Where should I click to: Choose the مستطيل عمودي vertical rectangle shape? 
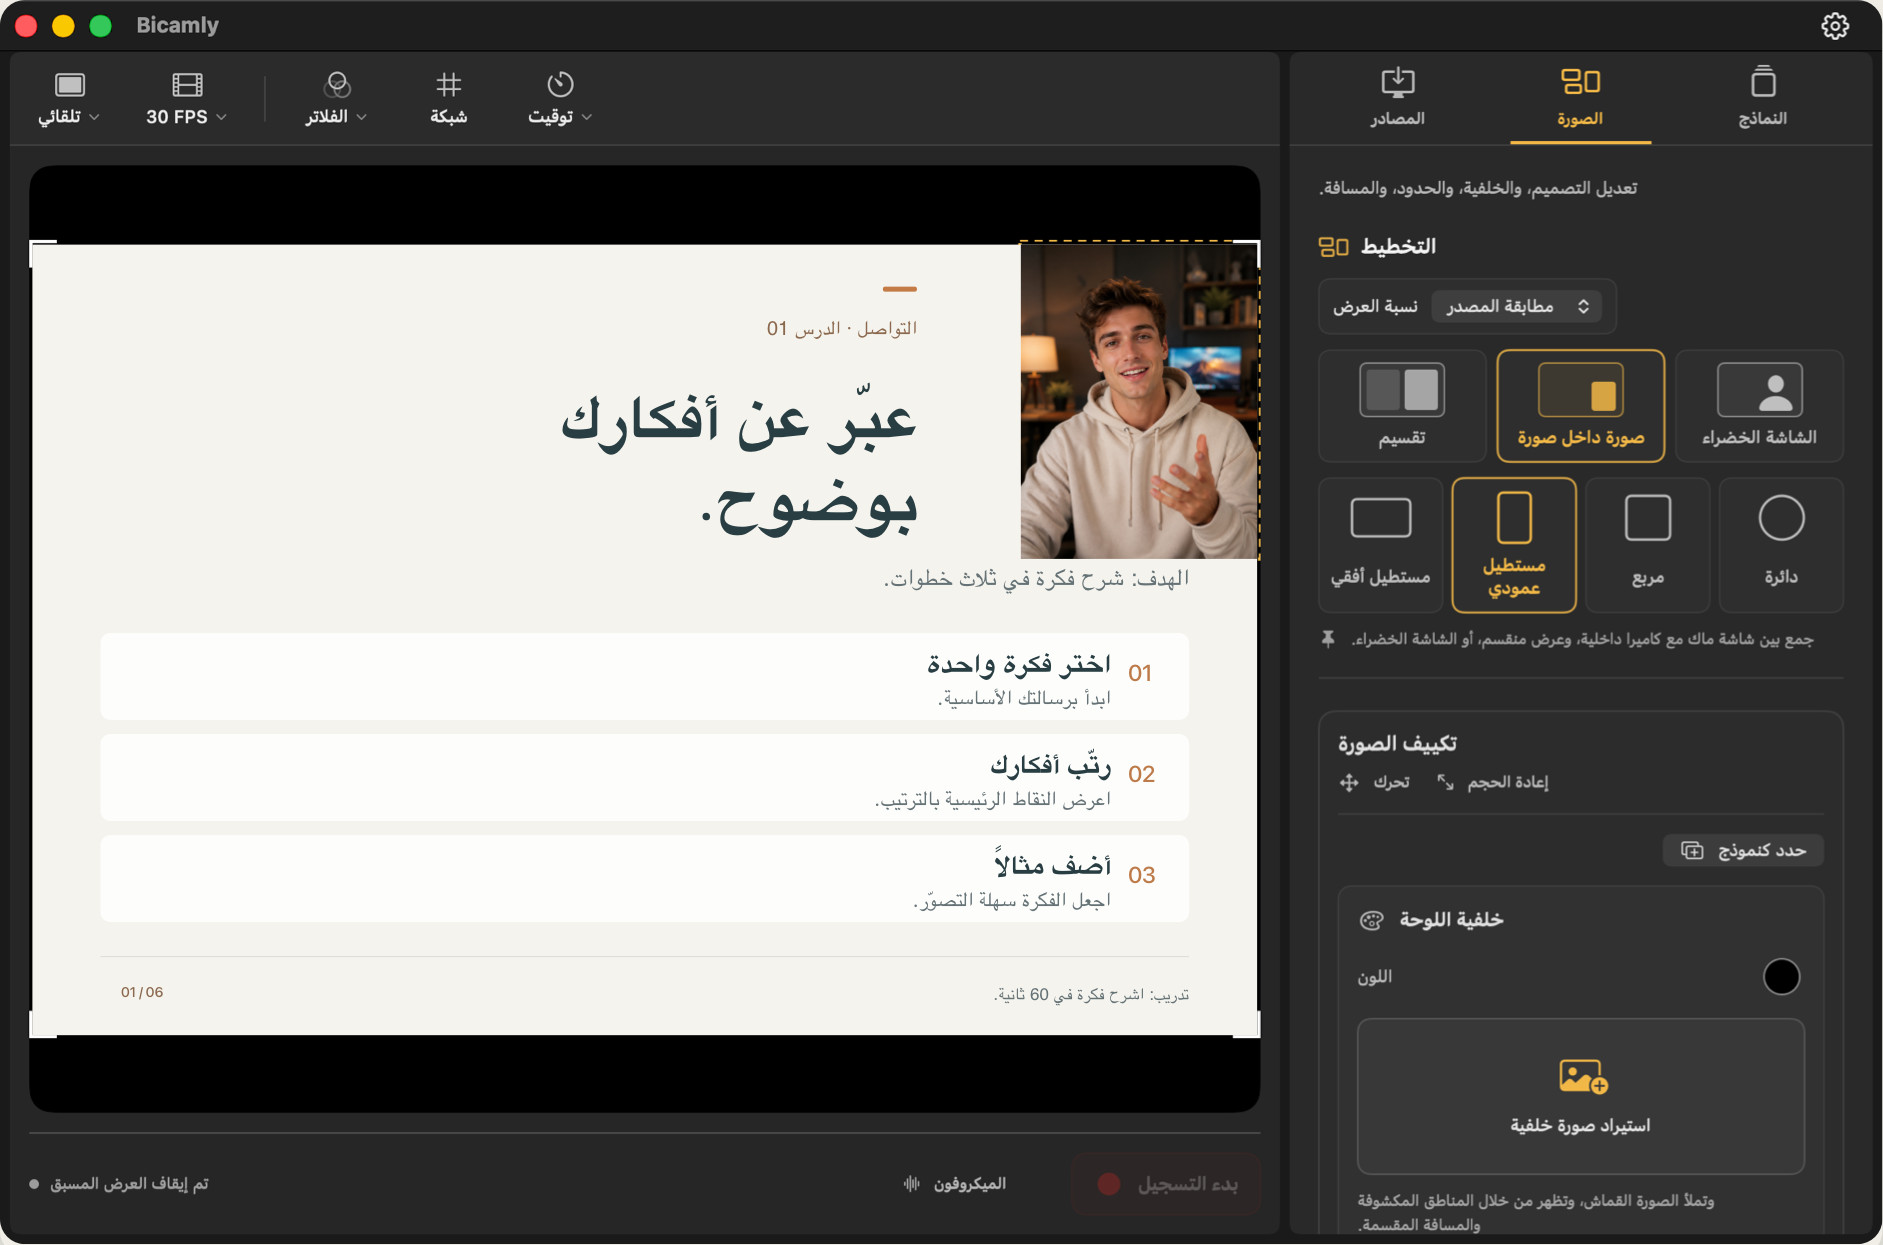pos(1514,545)
